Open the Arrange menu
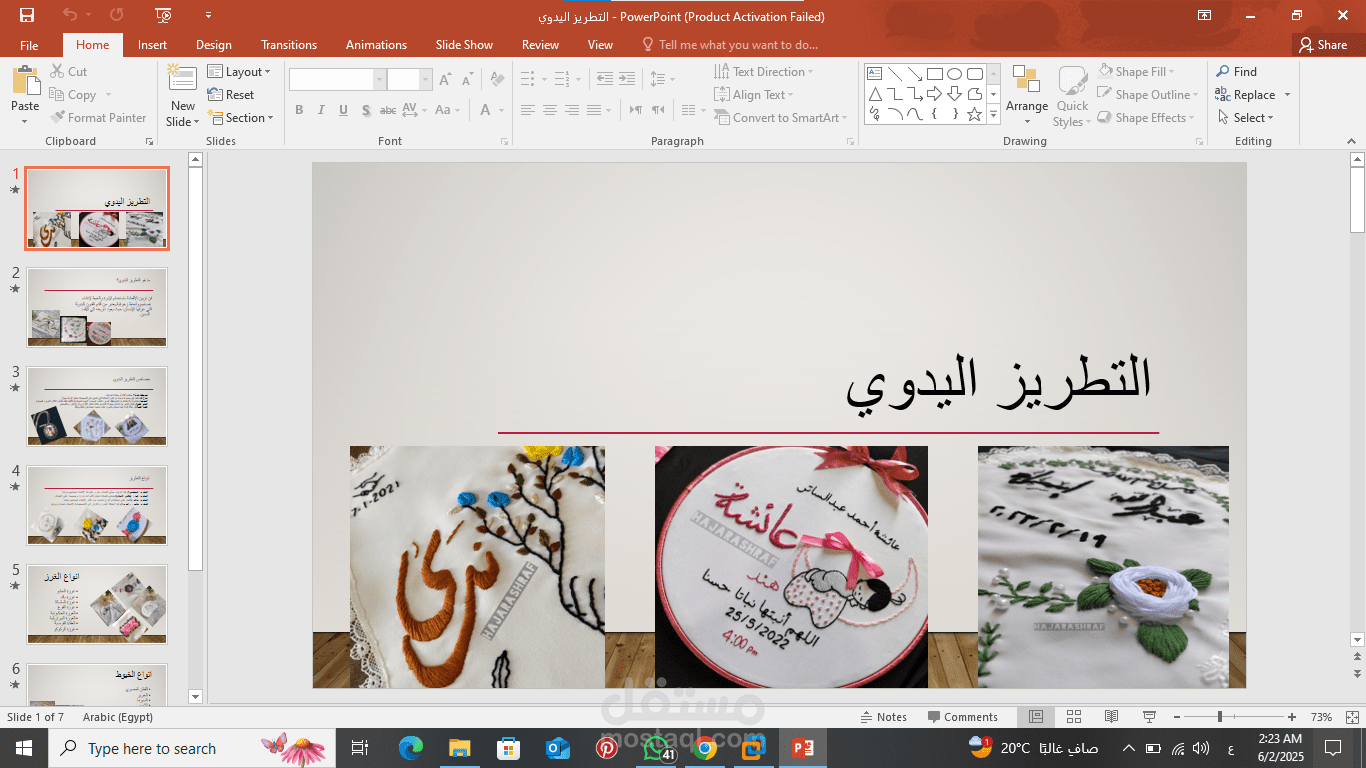This screenshot has width=1366, height=768. click(x=1027, y=95)
